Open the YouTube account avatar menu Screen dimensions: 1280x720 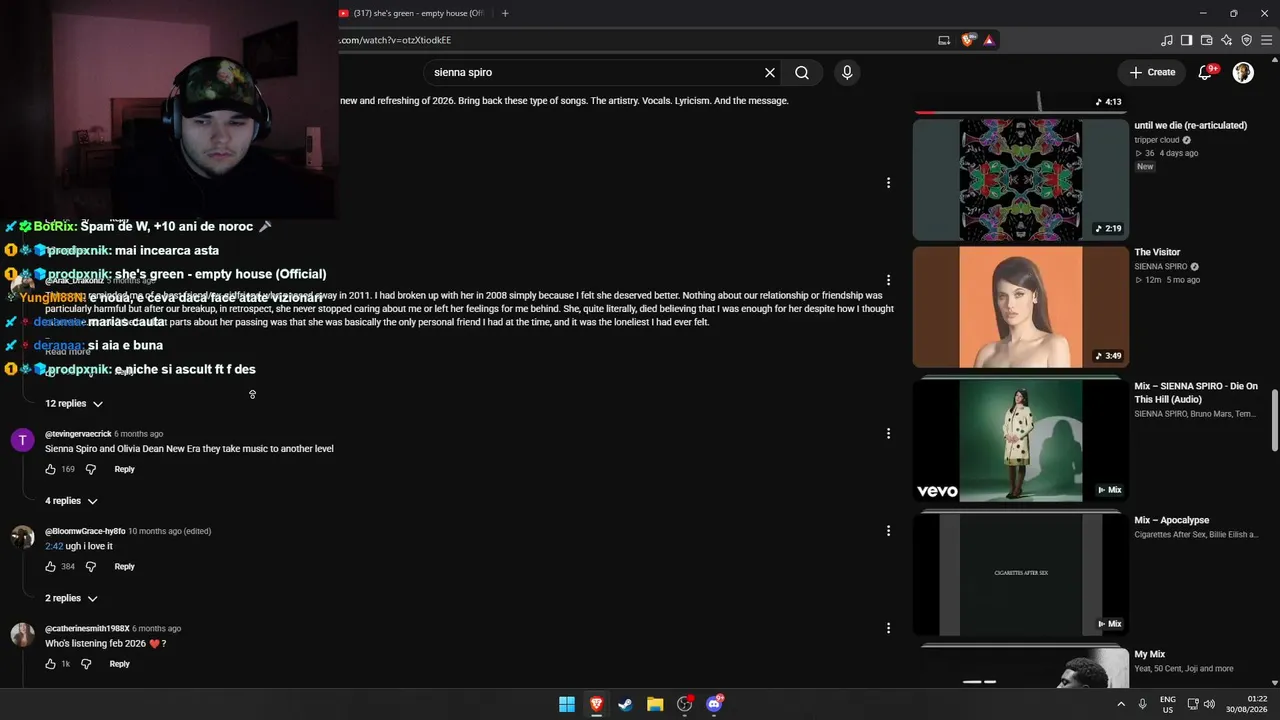point(1243,72)
